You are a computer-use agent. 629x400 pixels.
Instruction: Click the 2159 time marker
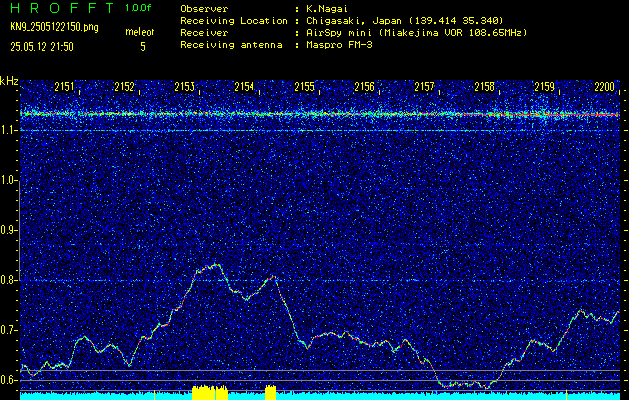pyautogui.click(x=544, y=87)
